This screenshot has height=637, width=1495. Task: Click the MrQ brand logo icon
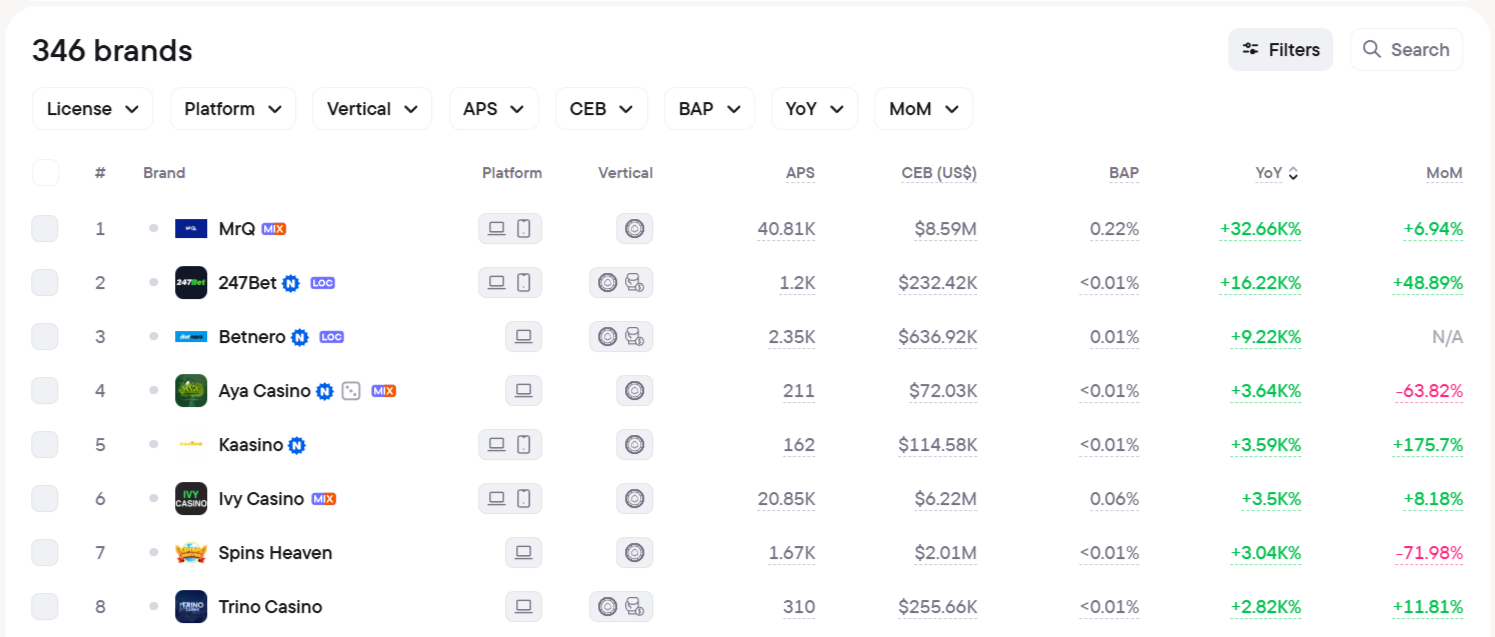191,229
